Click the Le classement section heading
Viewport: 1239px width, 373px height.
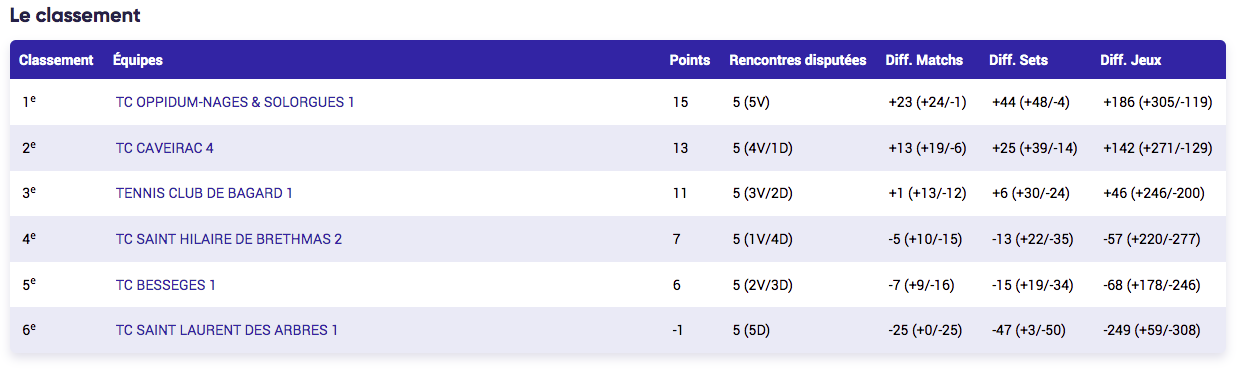pos(75,15)
